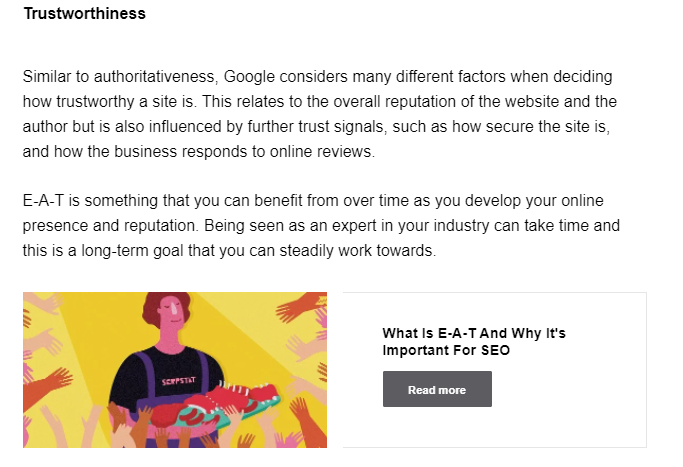683x467 pixels.
Task: Click the Read more button
Action: tap(437, 389)
